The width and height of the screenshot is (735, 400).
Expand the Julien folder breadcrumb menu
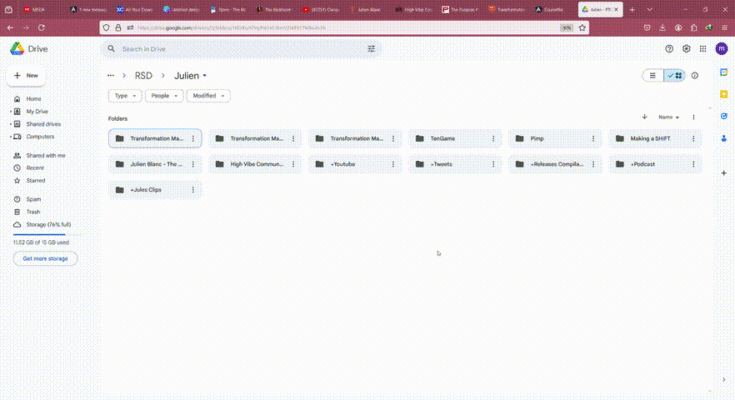(205, 75)
